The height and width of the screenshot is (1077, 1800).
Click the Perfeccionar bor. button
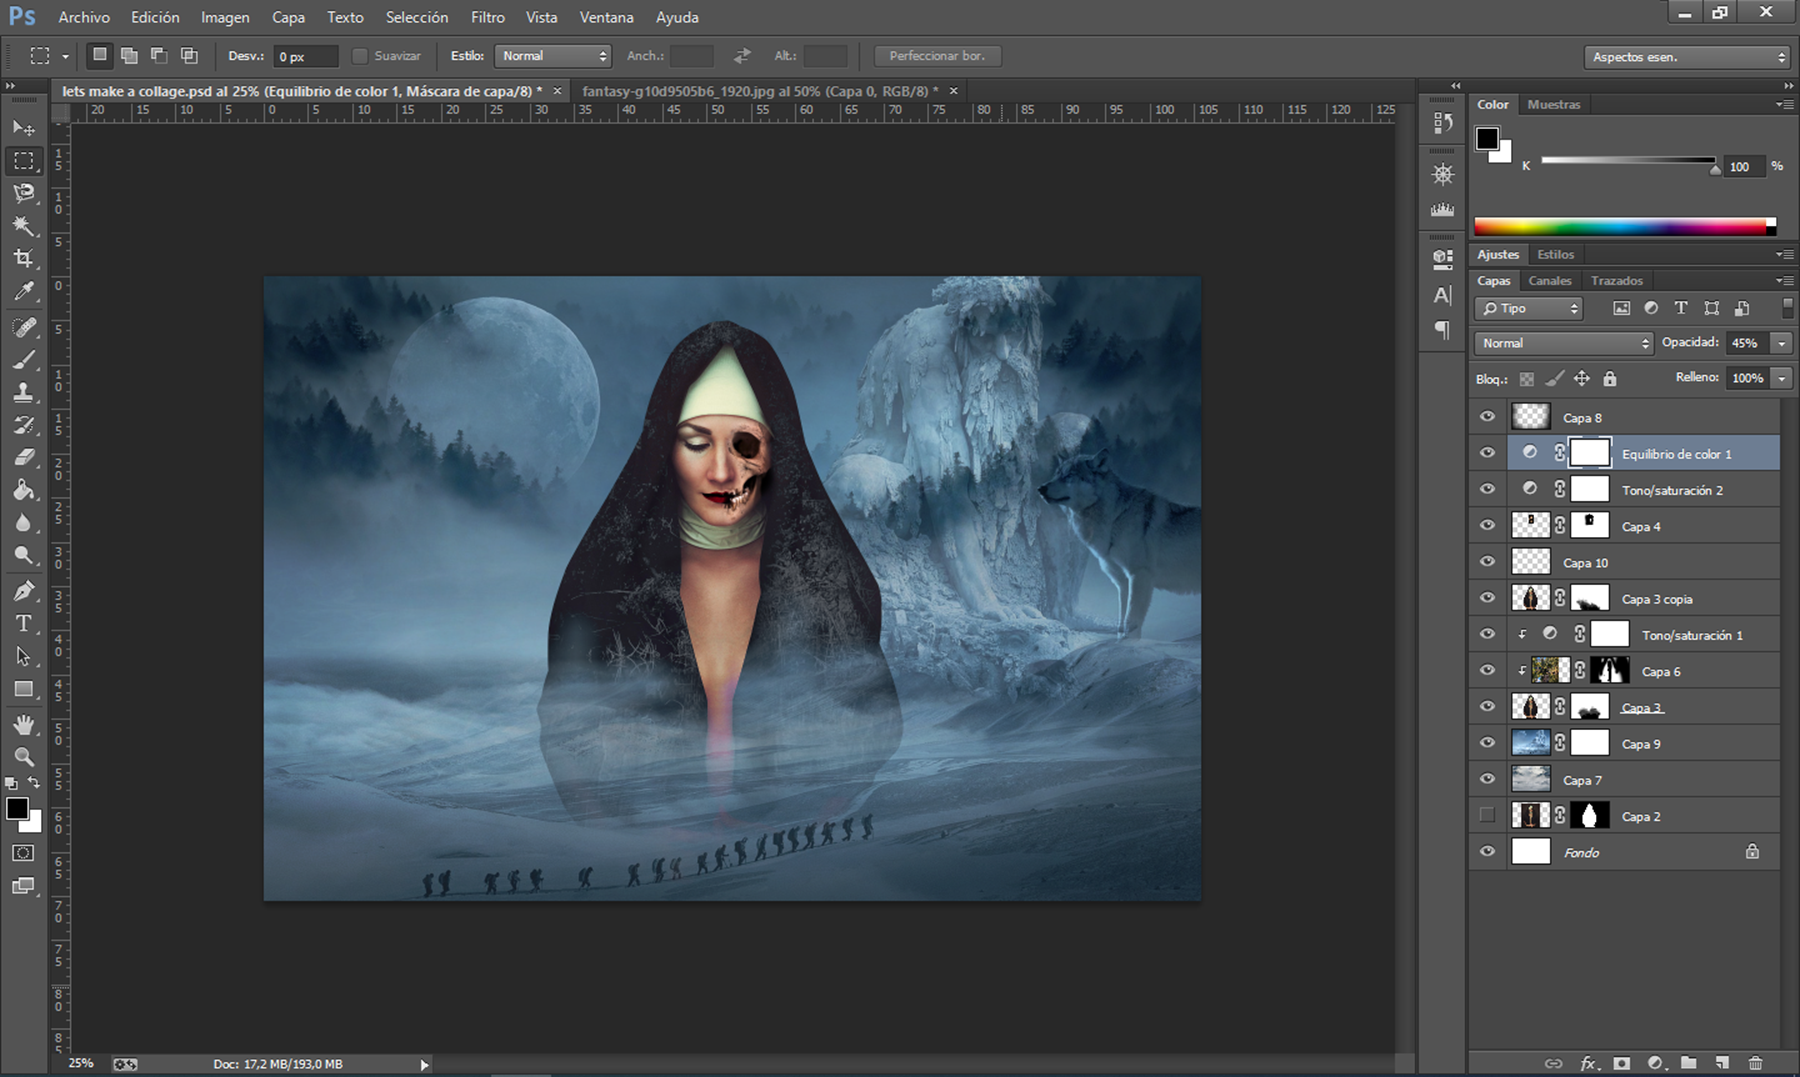(x=937, y=56)
